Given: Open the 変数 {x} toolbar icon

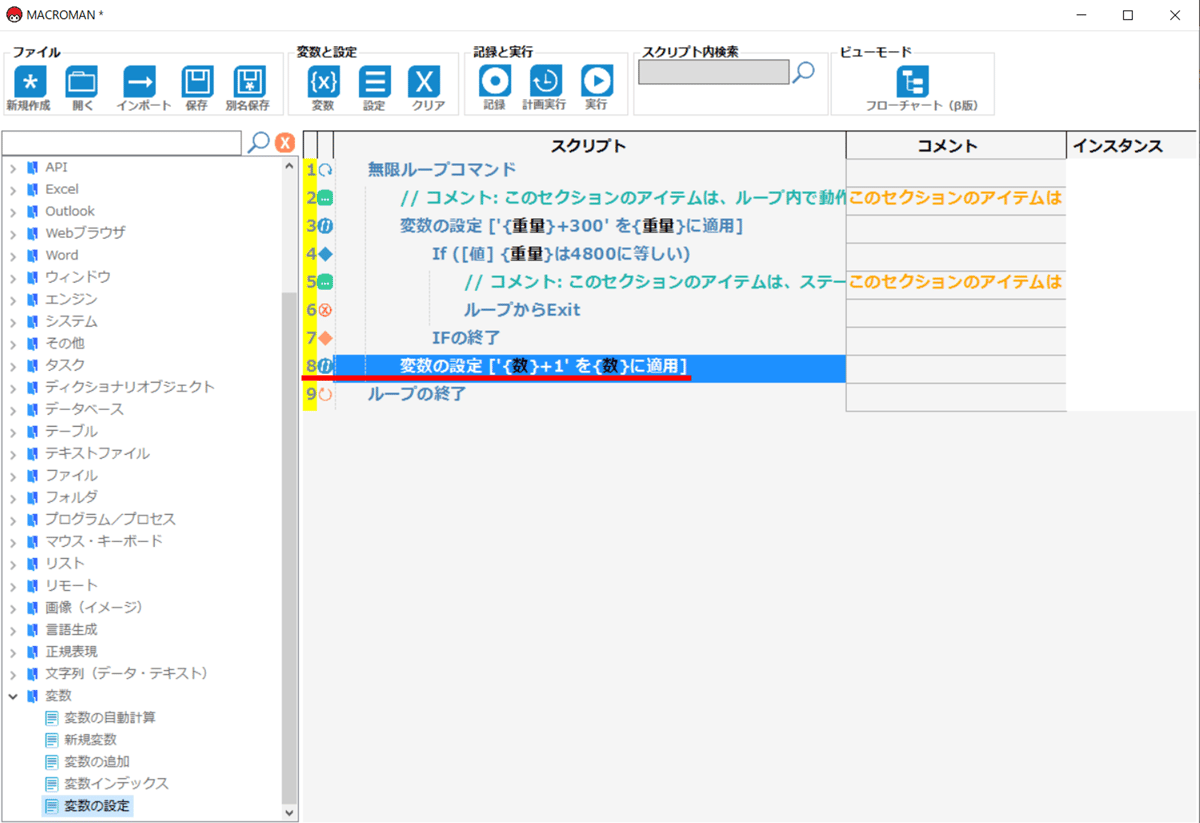Looking at the screenshot, I should (x=323, y=82).
